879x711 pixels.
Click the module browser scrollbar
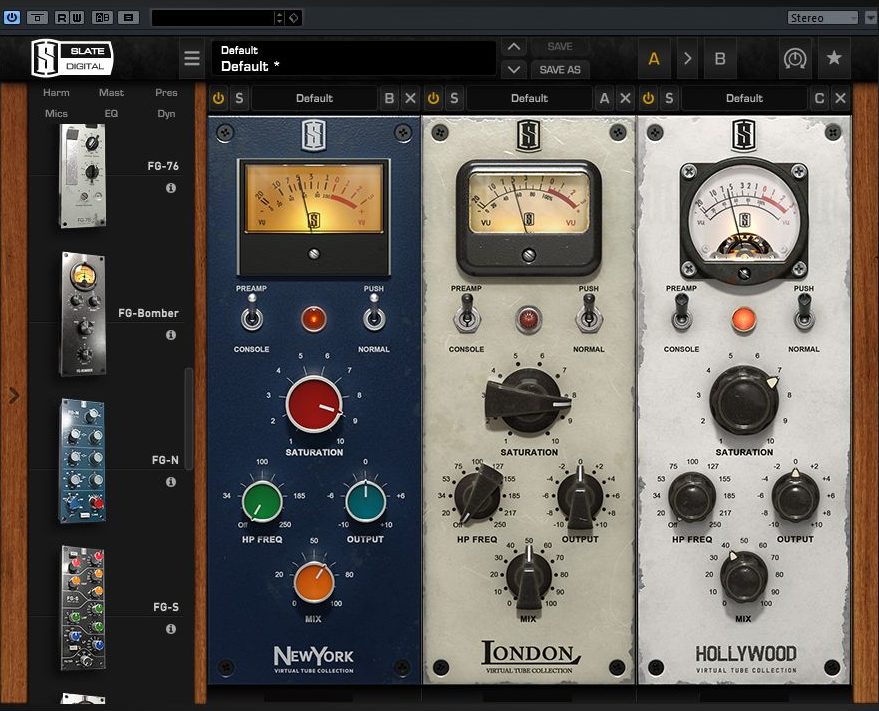pos(189,418)
